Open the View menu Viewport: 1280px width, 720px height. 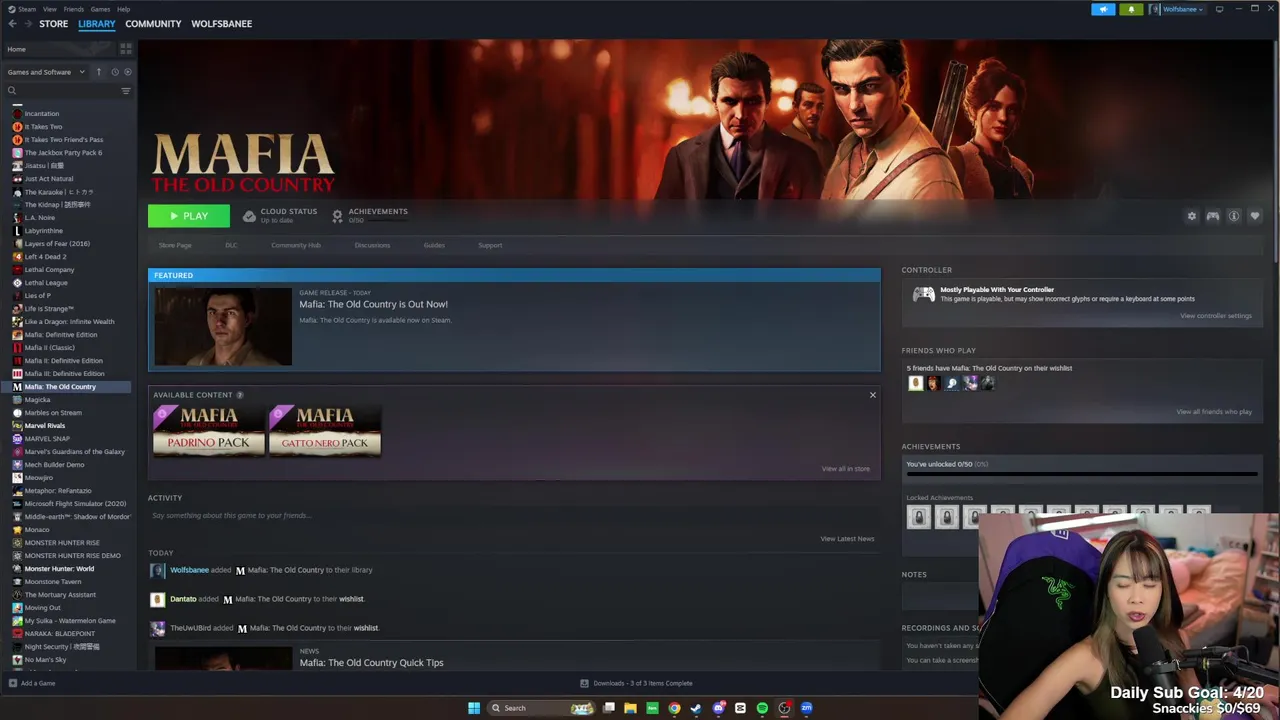pyautogui.click(x=49, y=9)
